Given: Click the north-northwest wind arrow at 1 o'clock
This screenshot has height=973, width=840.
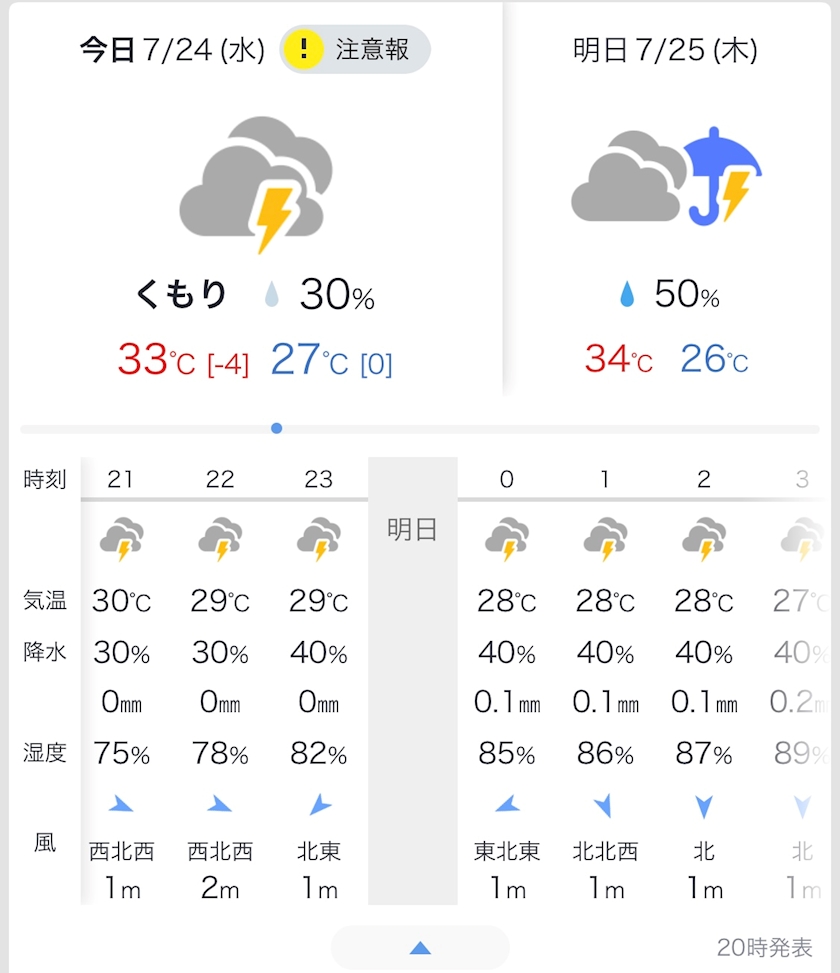Looking at the screenshot, I should (605, 803).
